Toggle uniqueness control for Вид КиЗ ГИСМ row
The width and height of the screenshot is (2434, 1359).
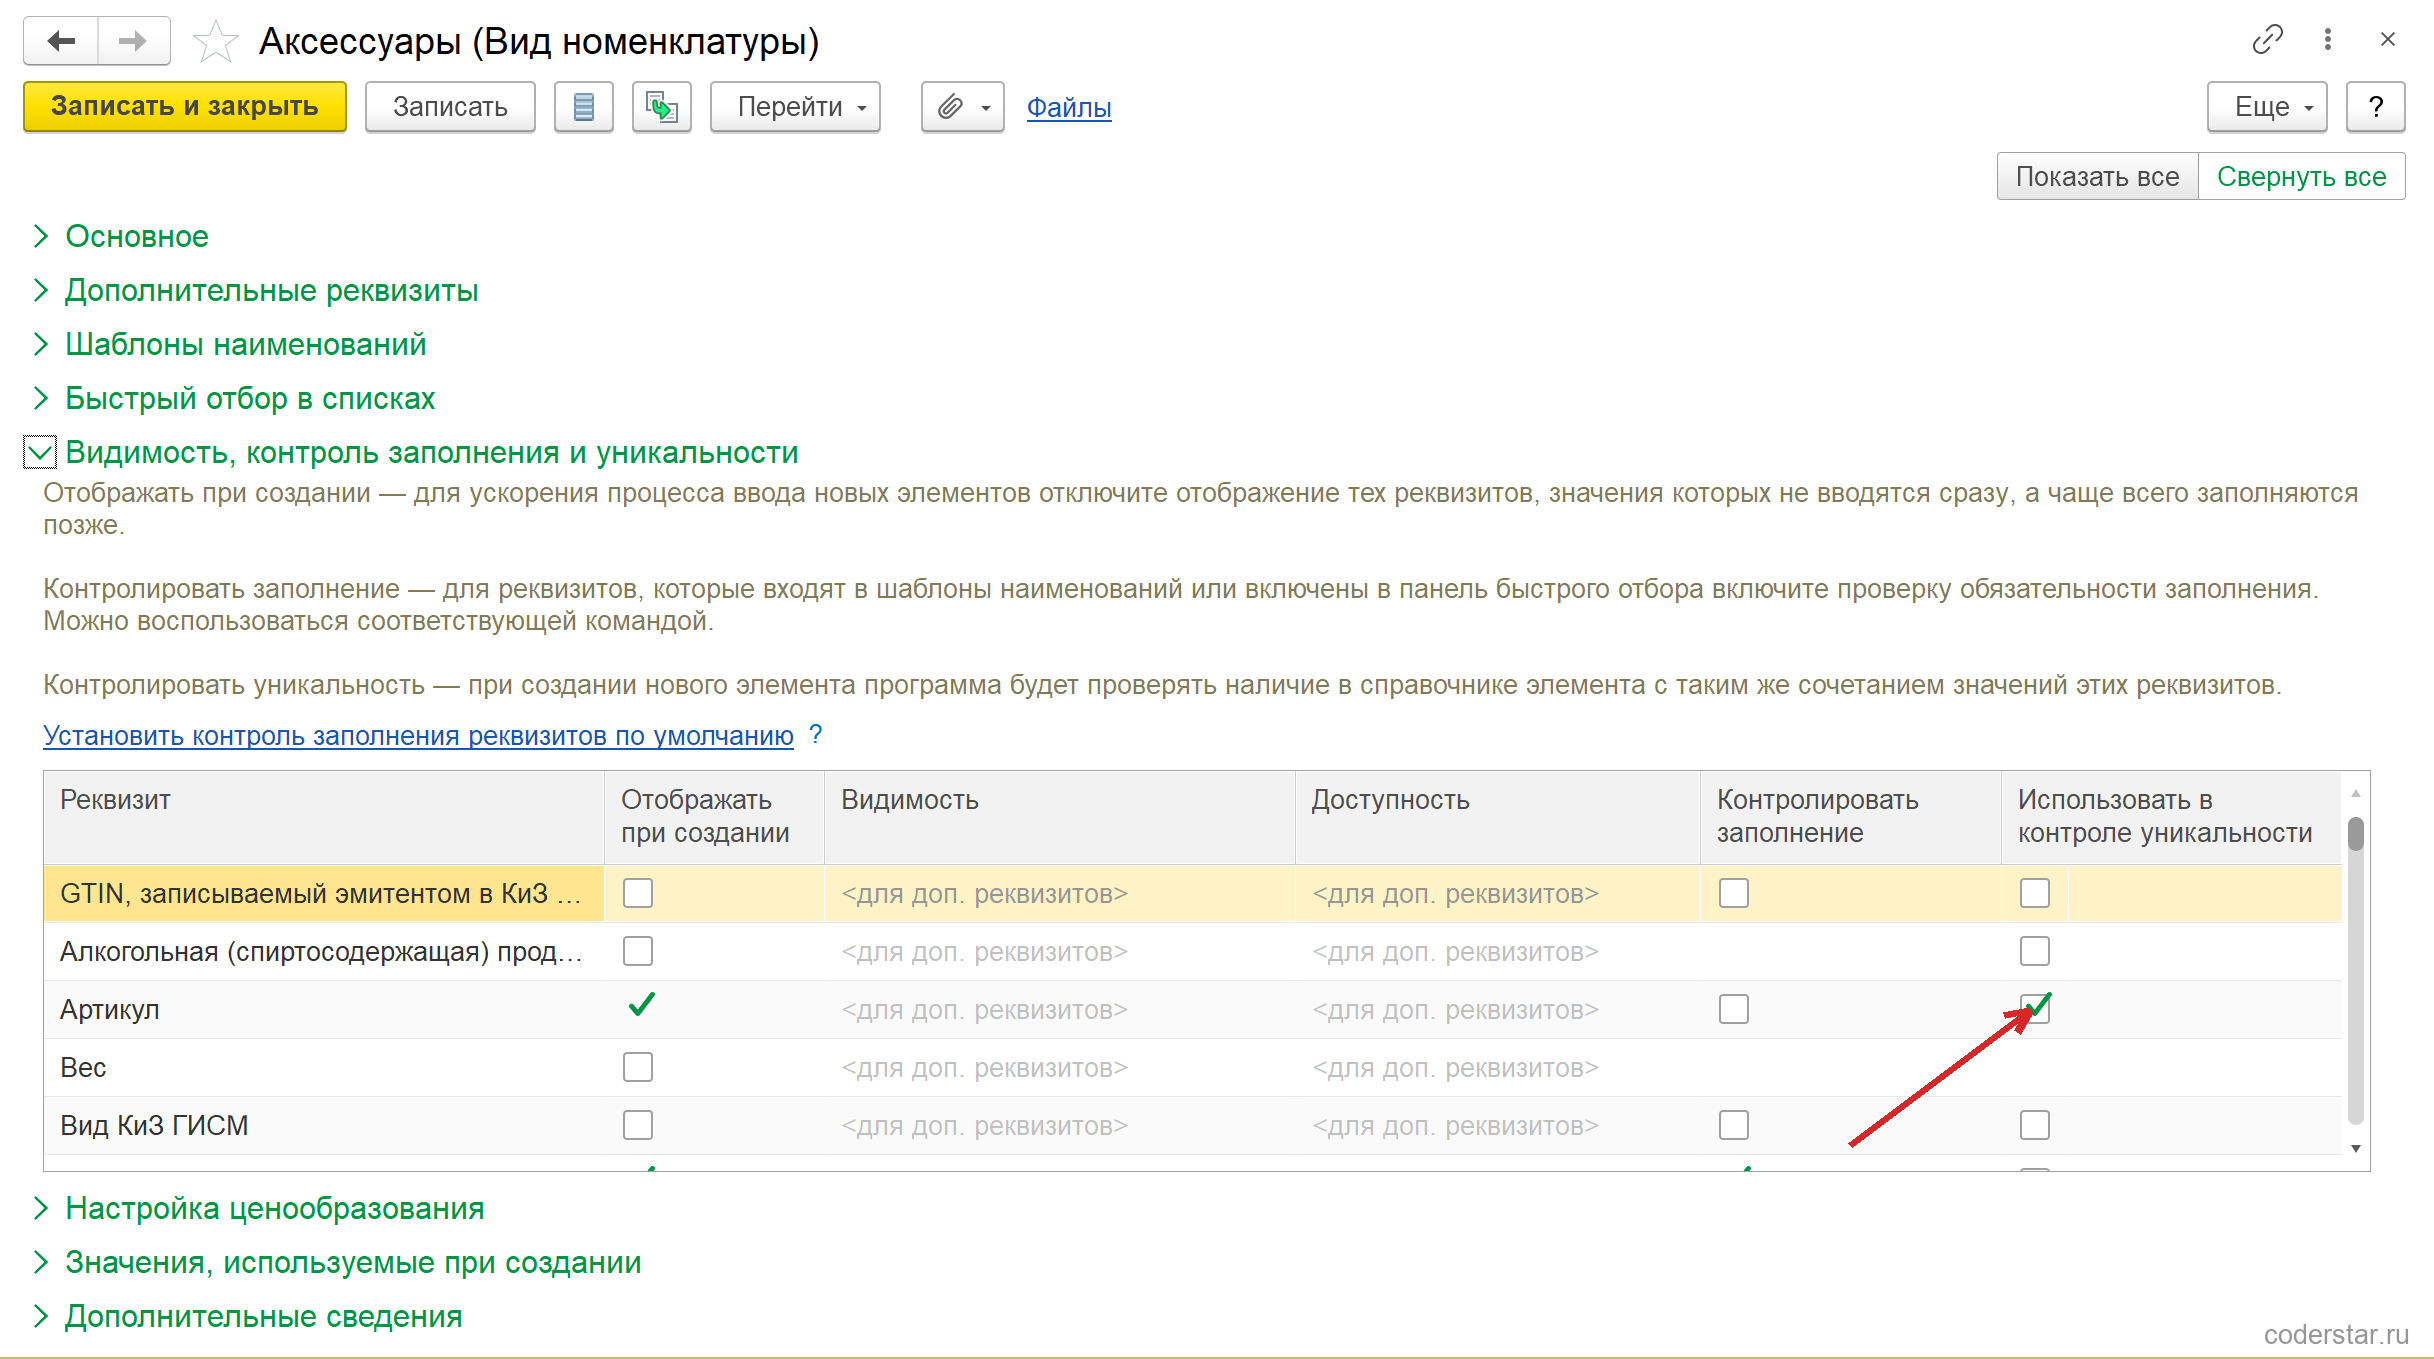click(2035, 1125)
